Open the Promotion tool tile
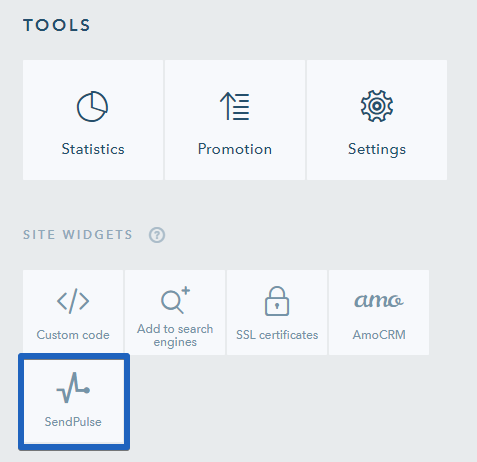The image size is (477, 462). (x=235, y=120)
